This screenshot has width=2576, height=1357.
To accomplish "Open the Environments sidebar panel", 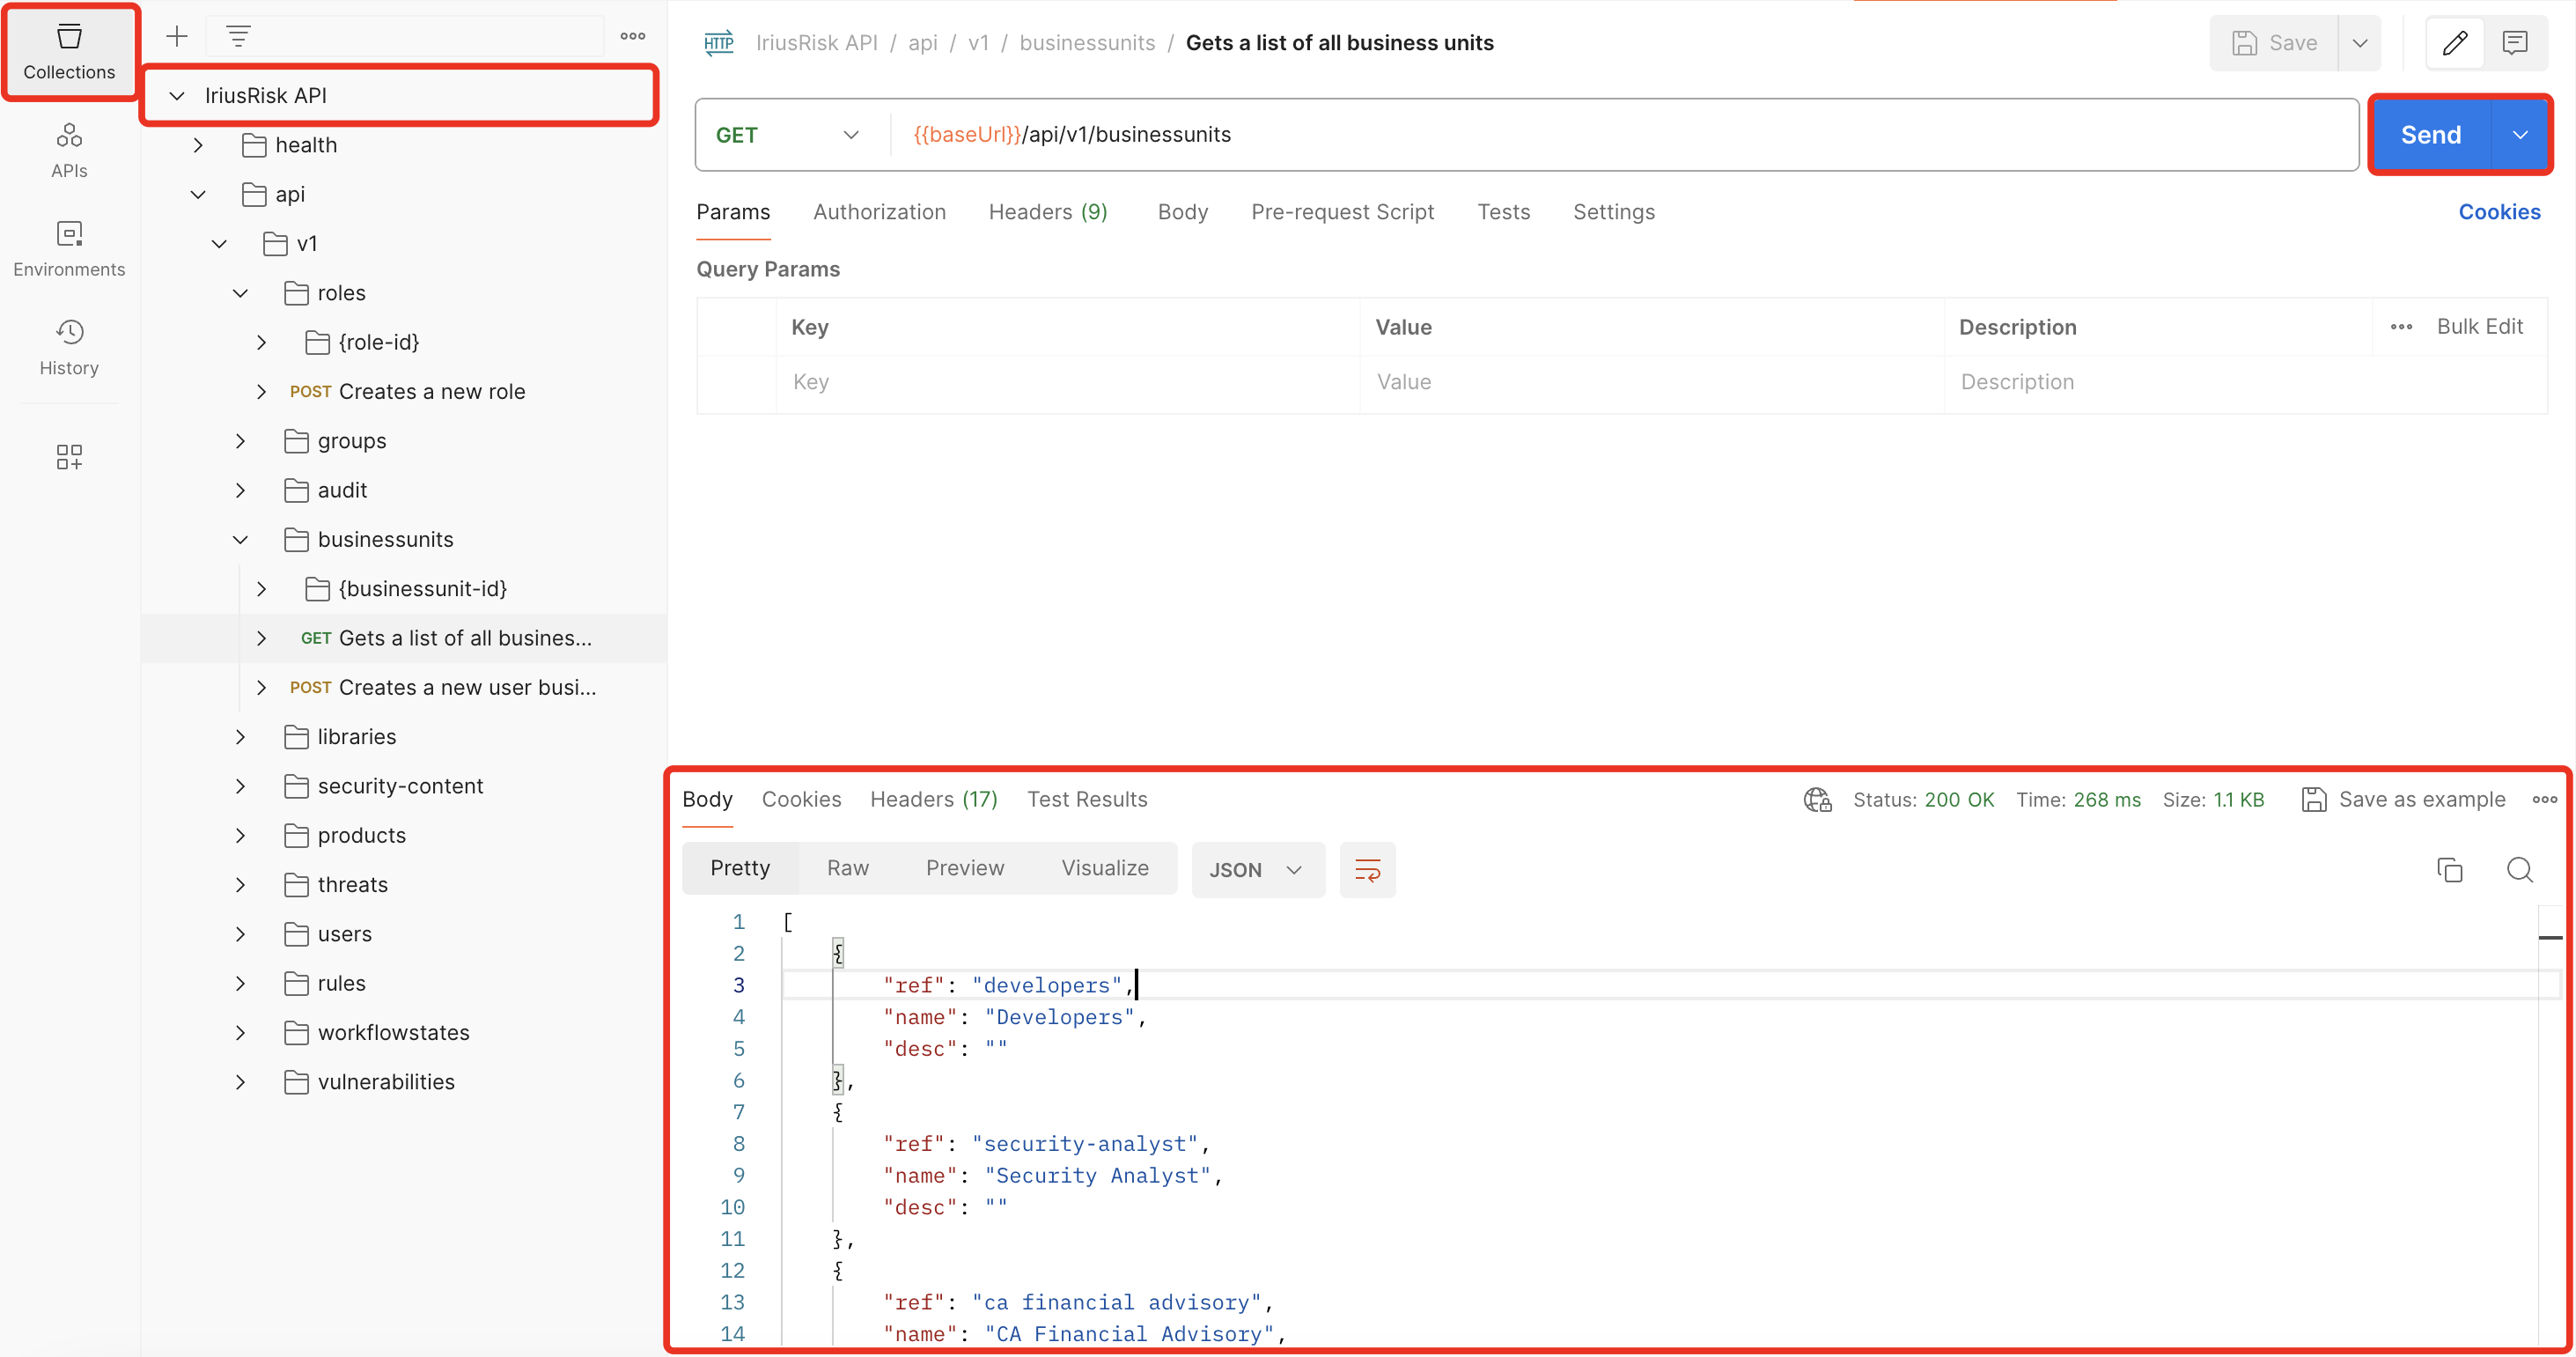I will pyautogui.click(x=69, y=249).
